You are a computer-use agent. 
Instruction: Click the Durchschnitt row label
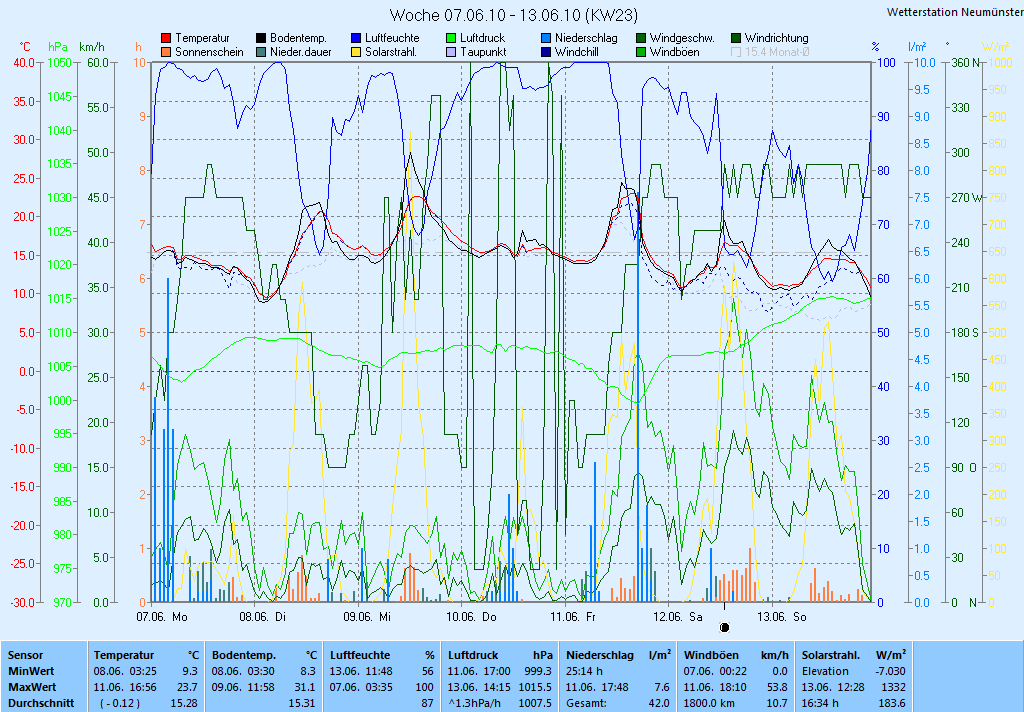click(x=38, y=703)
